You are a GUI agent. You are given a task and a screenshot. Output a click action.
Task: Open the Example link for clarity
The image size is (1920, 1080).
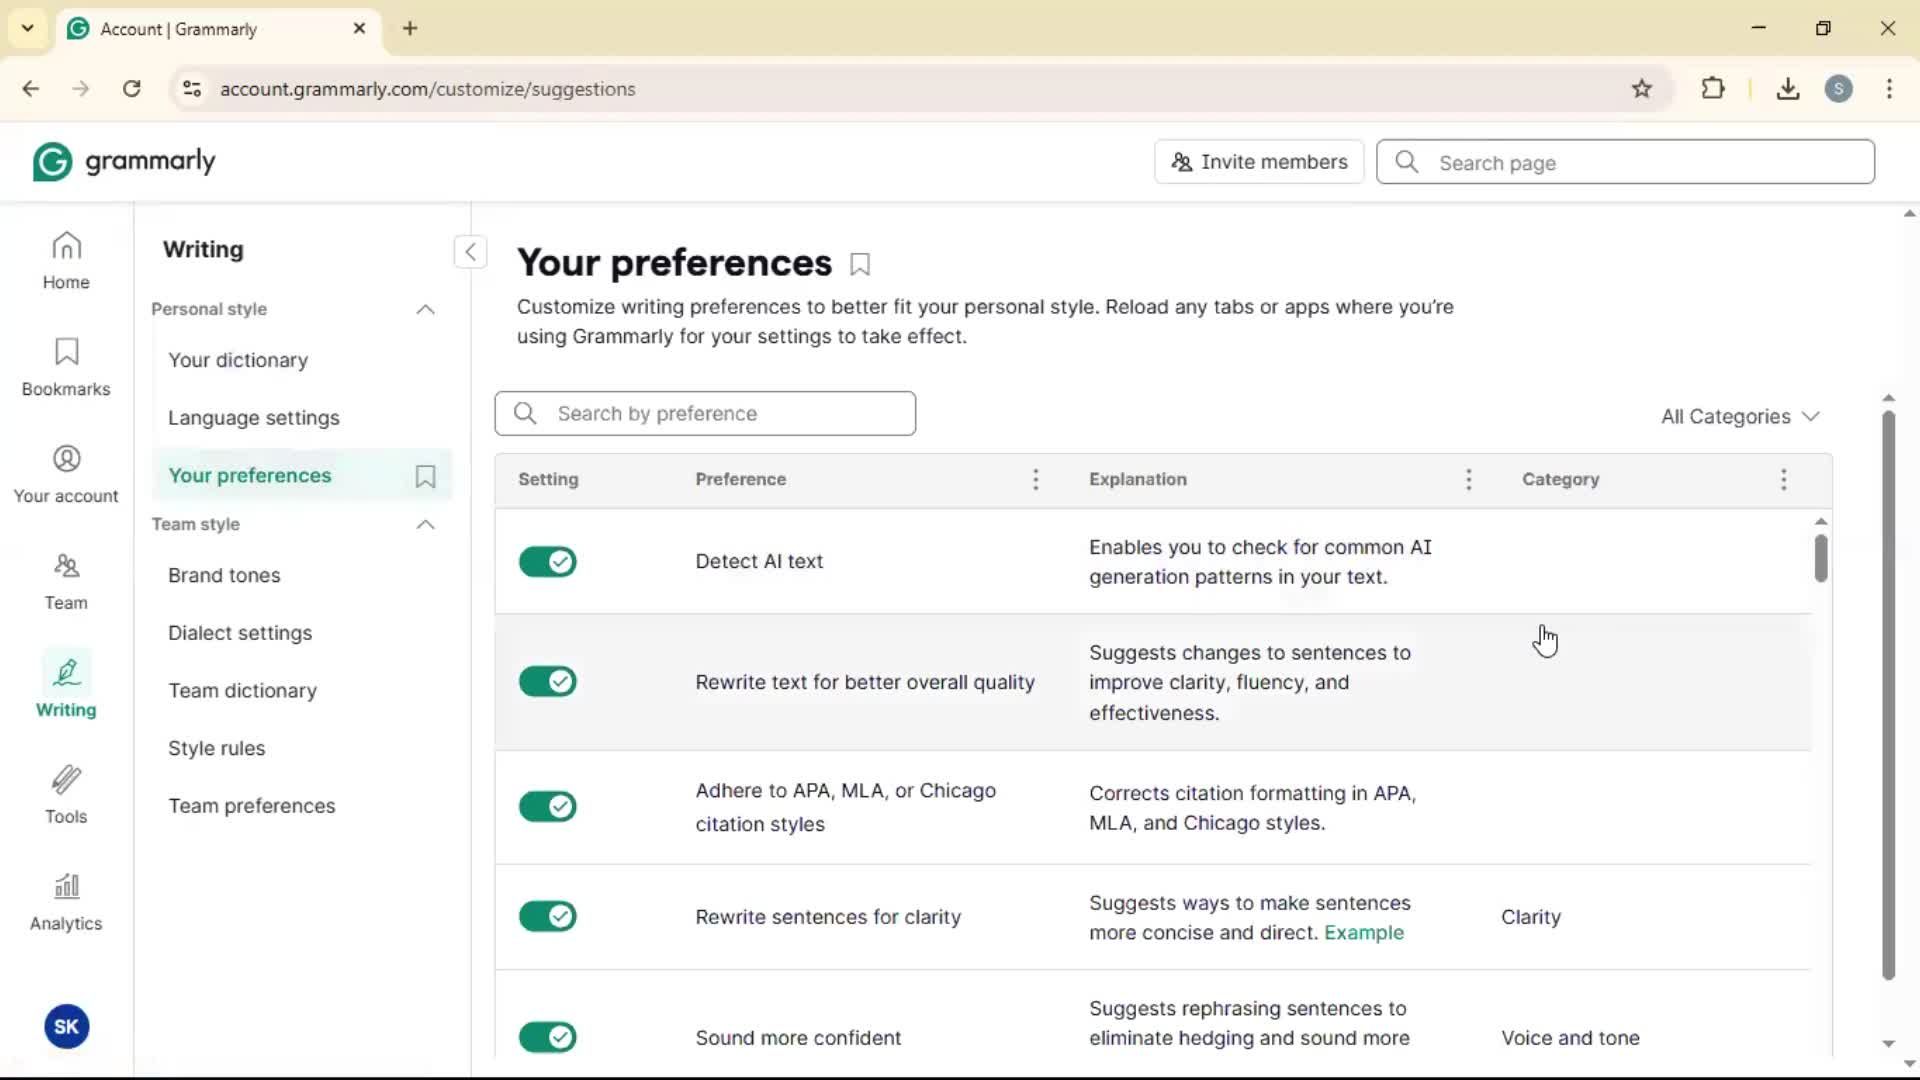[1363, 933]
